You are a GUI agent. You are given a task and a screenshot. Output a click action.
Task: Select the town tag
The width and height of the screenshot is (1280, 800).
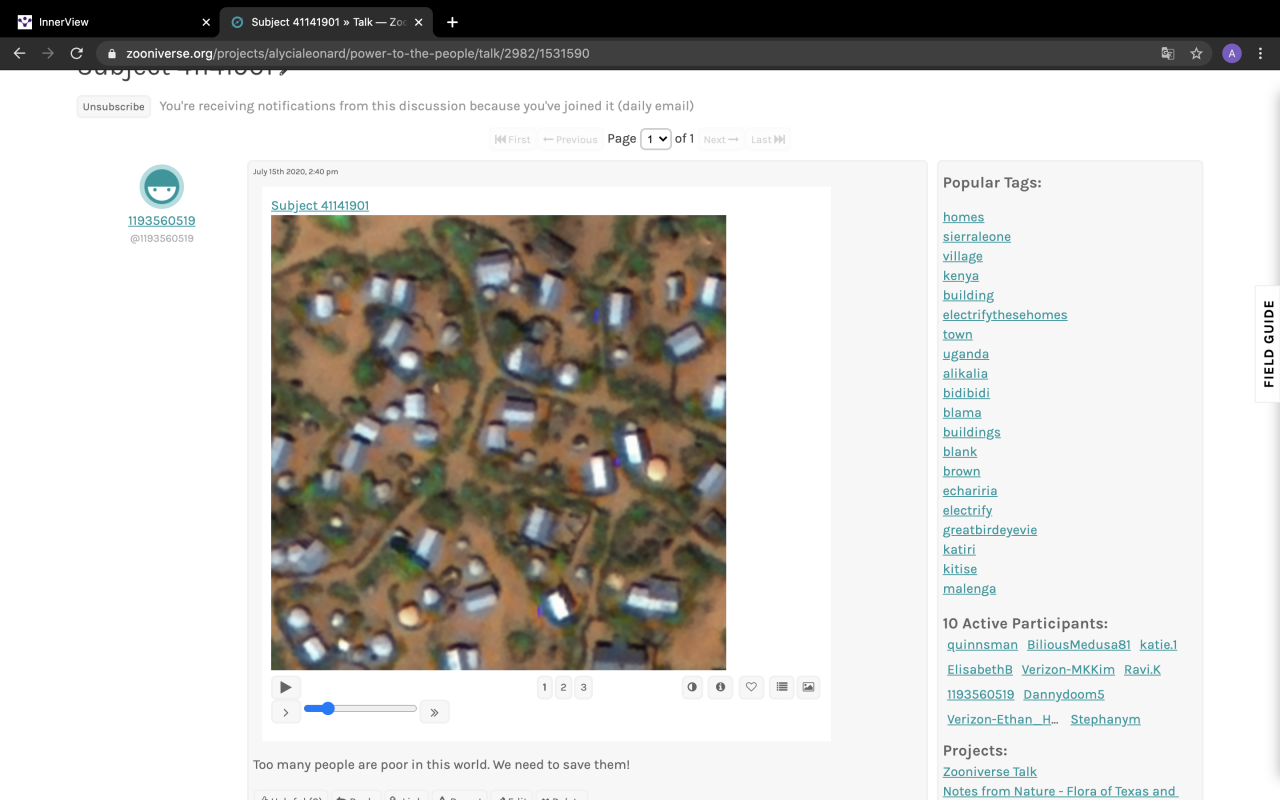coord(957,334)
